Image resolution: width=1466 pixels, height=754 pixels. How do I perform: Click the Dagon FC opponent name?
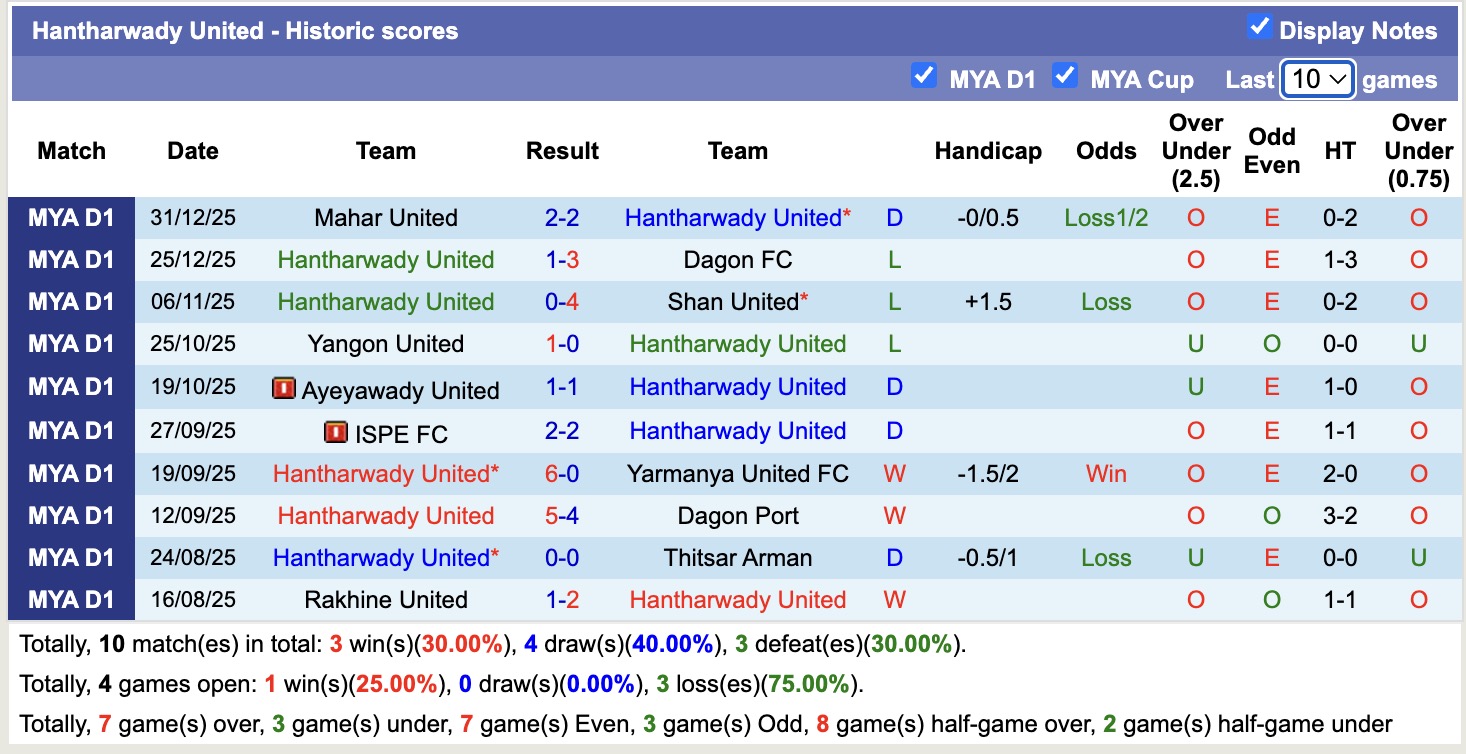pos(737,259)
